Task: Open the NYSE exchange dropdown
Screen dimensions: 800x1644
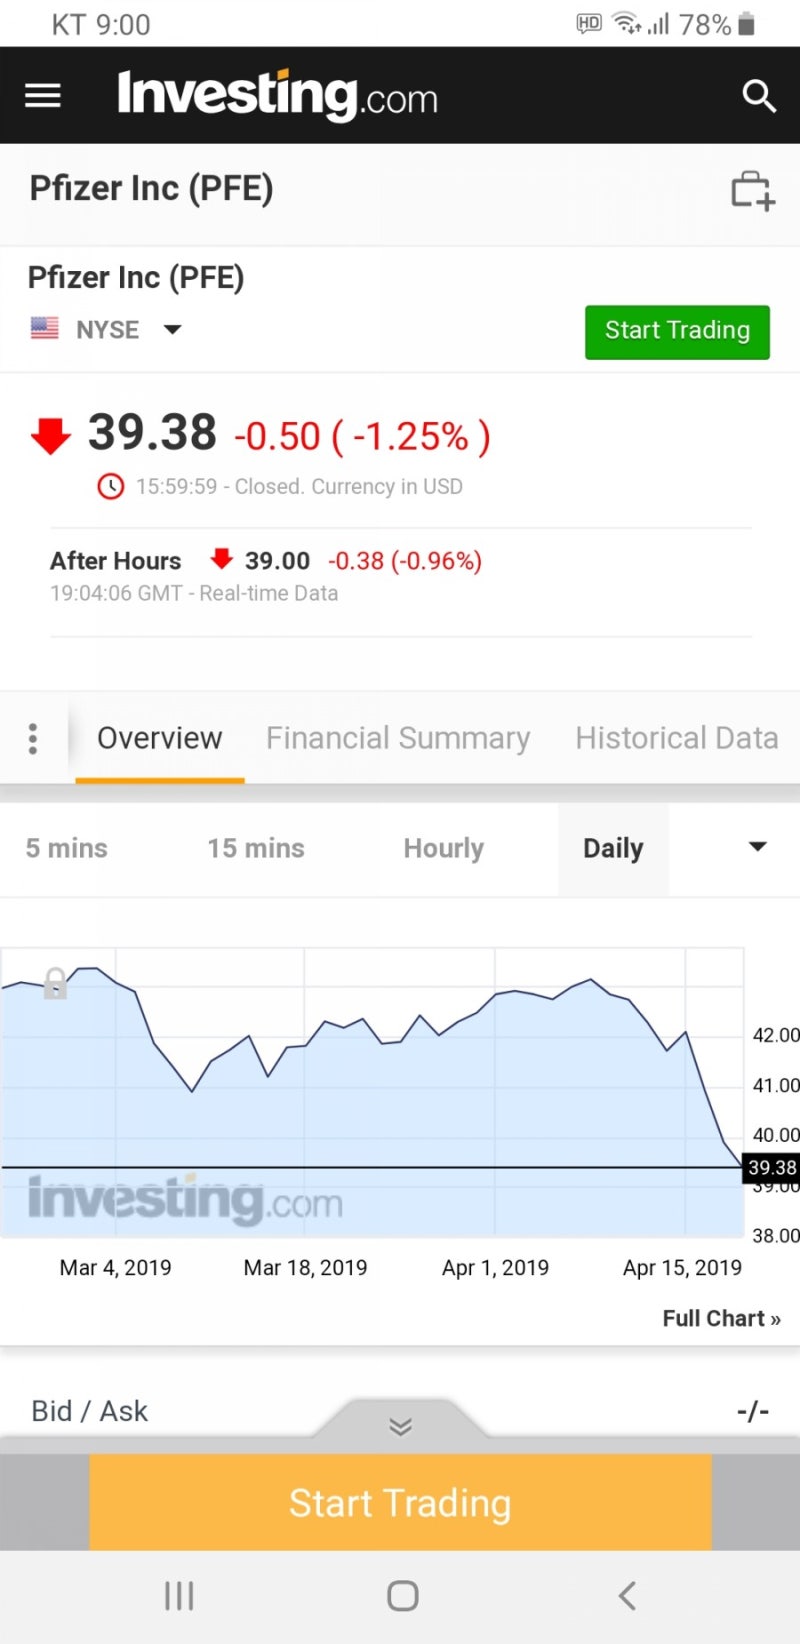Action: point(172,330)
